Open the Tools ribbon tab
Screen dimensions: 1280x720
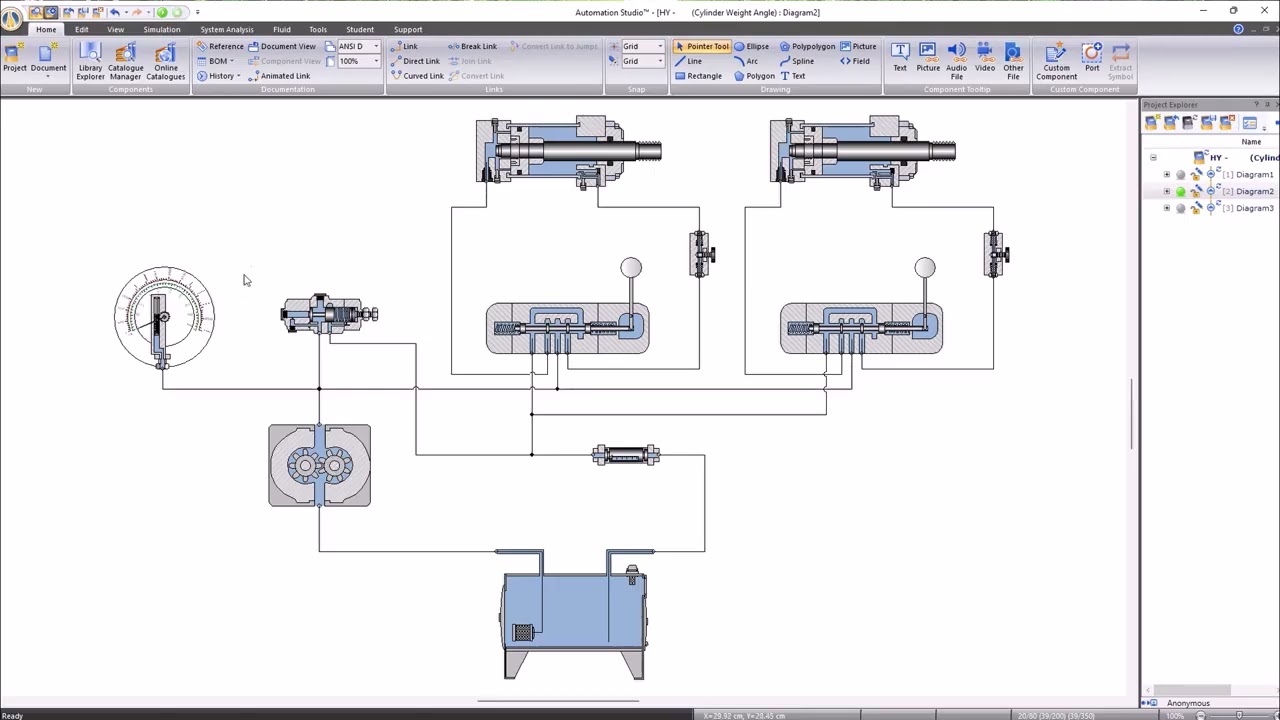[318, 29]
